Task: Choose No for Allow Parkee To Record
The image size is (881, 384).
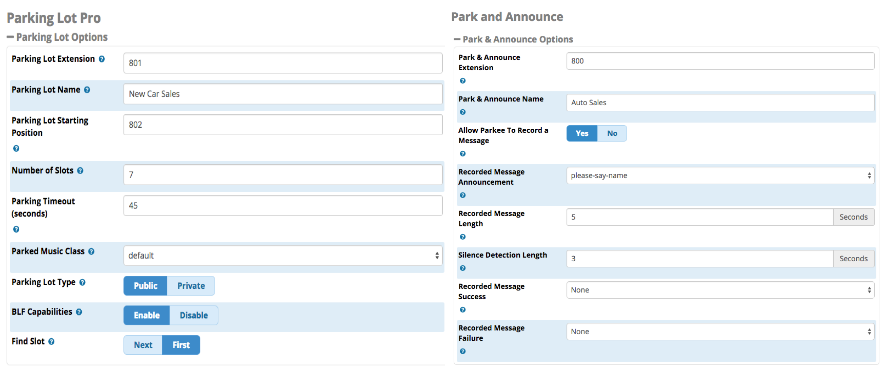Action: coord(612,133)
